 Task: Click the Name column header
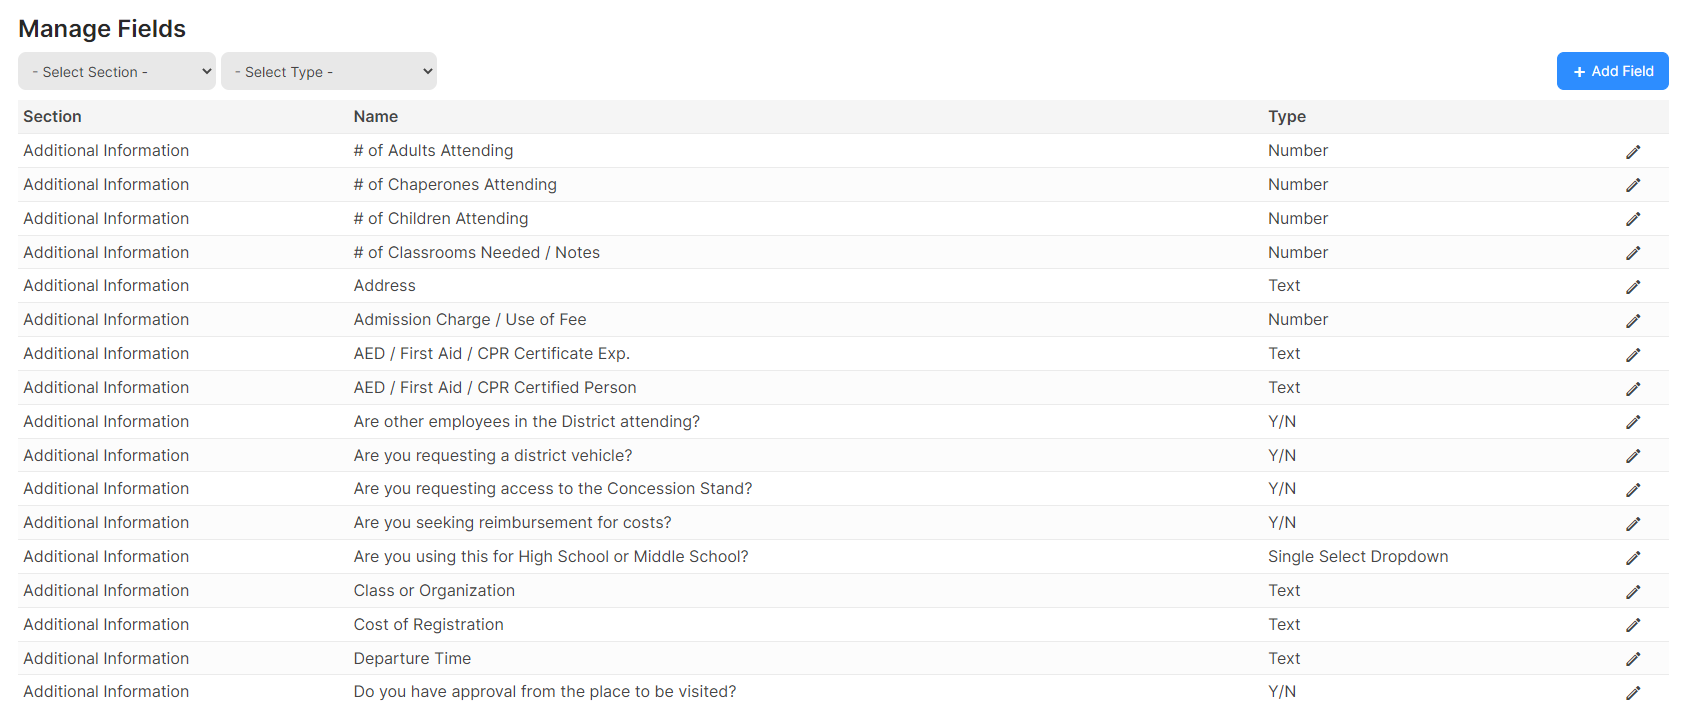[x=376, y=116]
